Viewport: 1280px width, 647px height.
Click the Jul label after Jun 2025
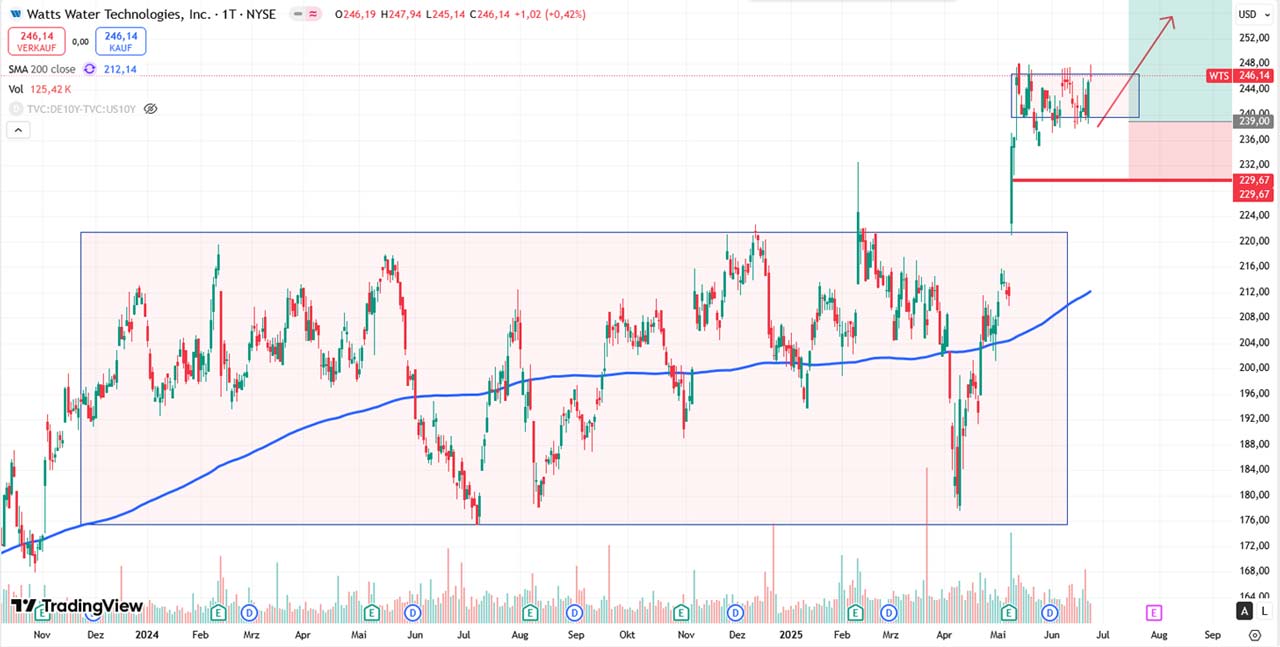click(1101, 635)
